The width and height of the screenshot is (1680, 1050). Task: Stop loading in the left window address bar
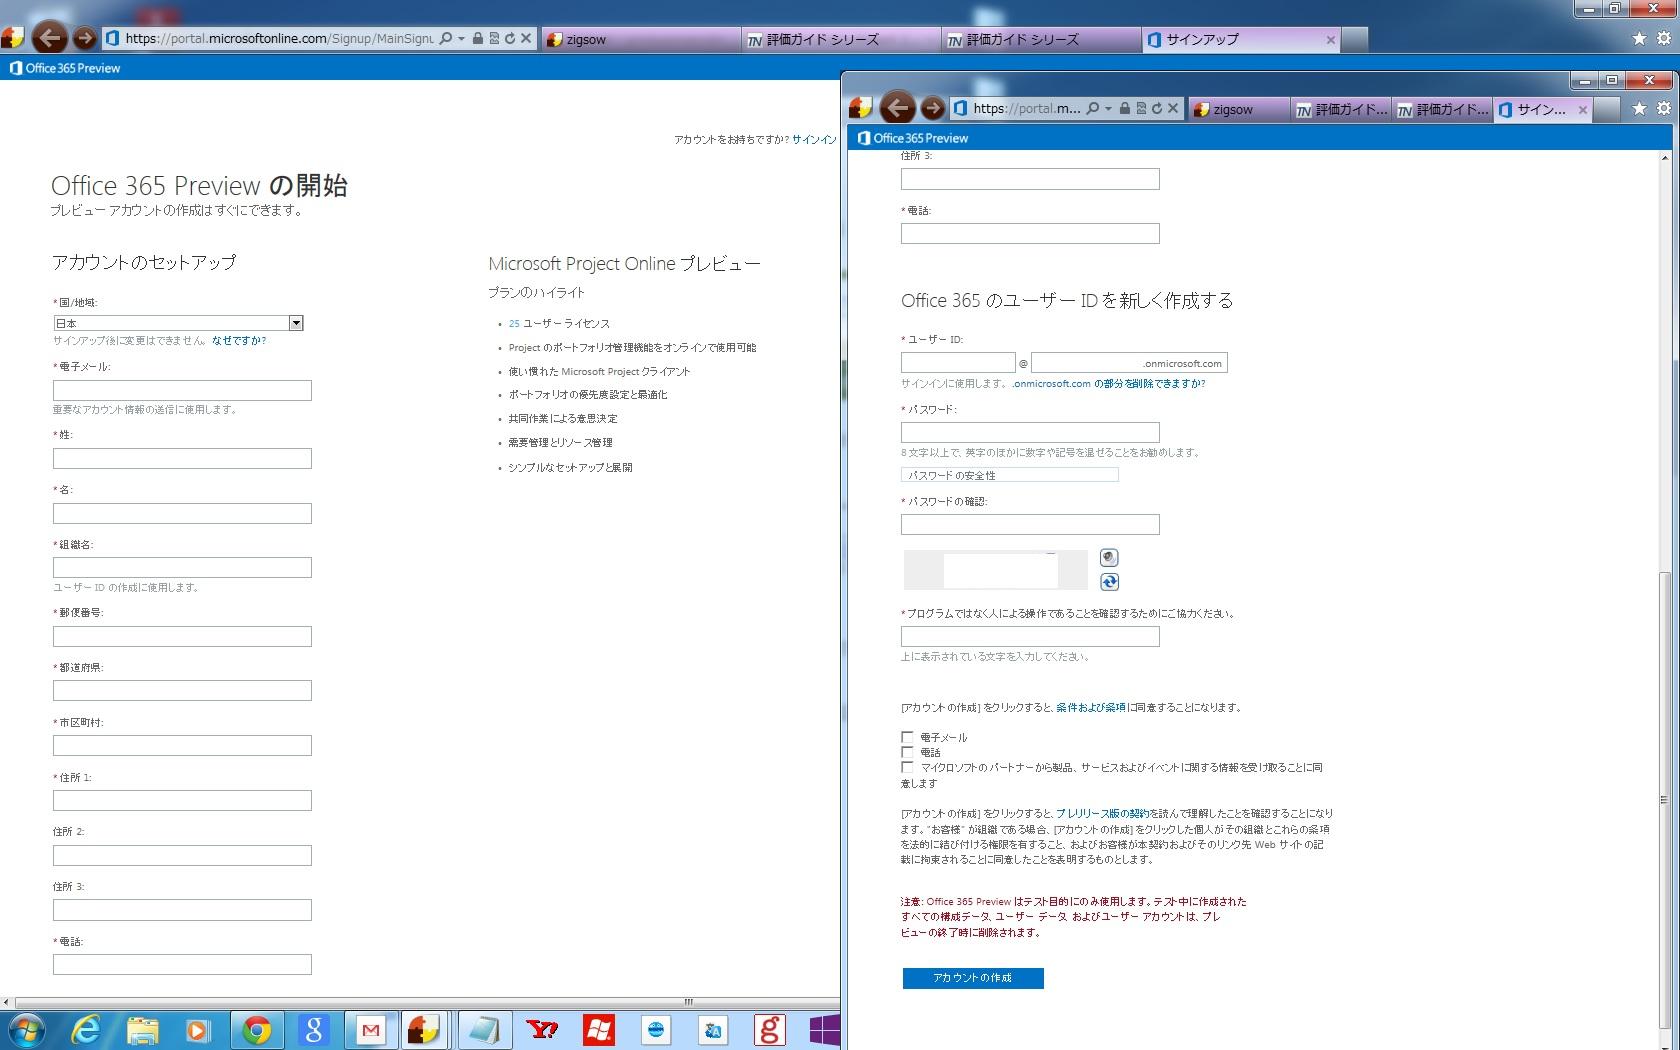[x=526, y=39]
